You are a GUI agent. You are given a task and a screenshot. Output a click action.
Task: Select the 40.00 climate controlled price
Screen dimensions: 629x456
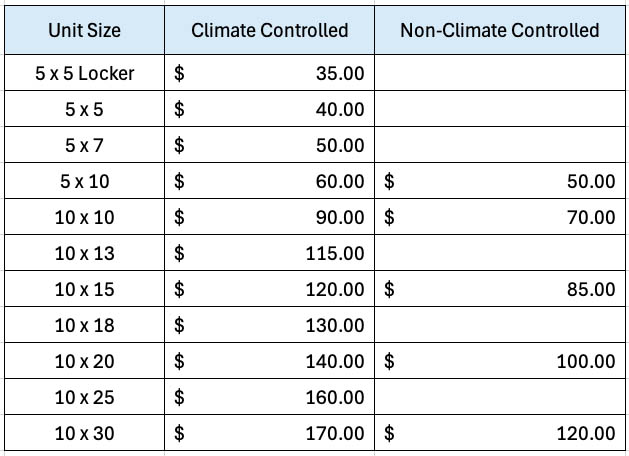pyautogui.click(x=270, y=109)
